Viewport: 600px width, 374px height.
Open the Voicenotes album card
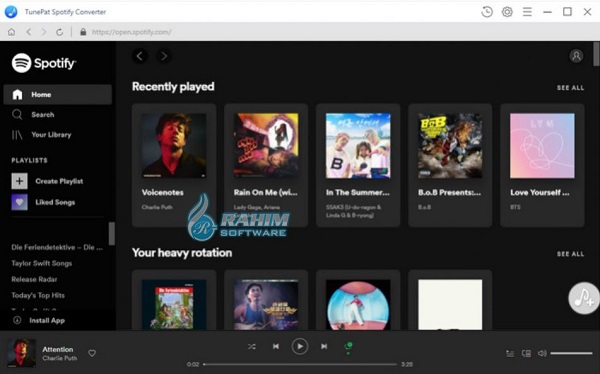click(x=174, y=165)
